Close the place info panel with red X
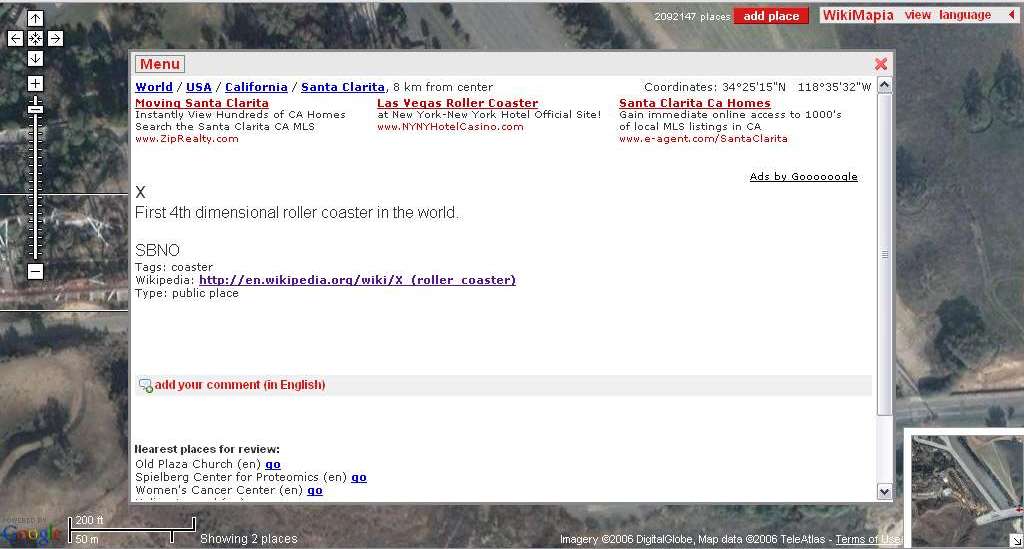The image size is (1024, 549). 881,64
